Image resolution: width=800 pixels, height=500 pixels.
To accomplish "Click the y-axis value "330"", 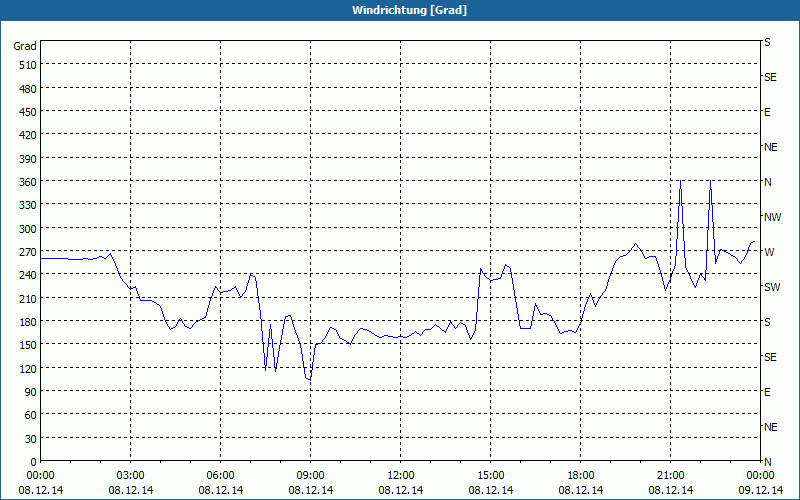I will [x=28, y=205].
